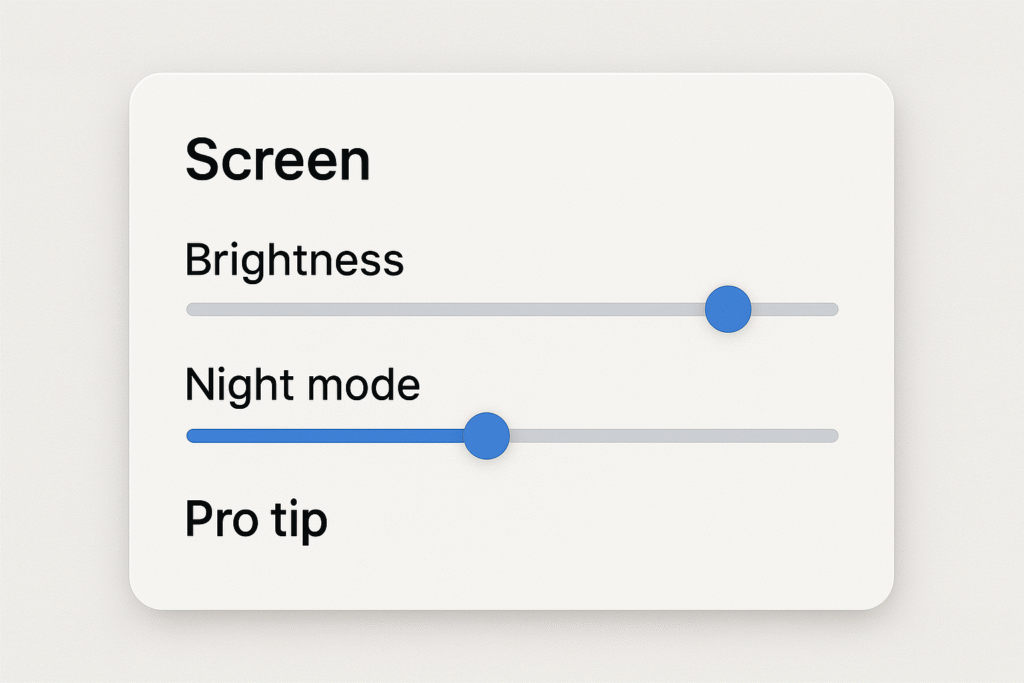The image size is (1024, 683).
Task: Set Night mode to maximum at track end
Action: pos(835,436)
